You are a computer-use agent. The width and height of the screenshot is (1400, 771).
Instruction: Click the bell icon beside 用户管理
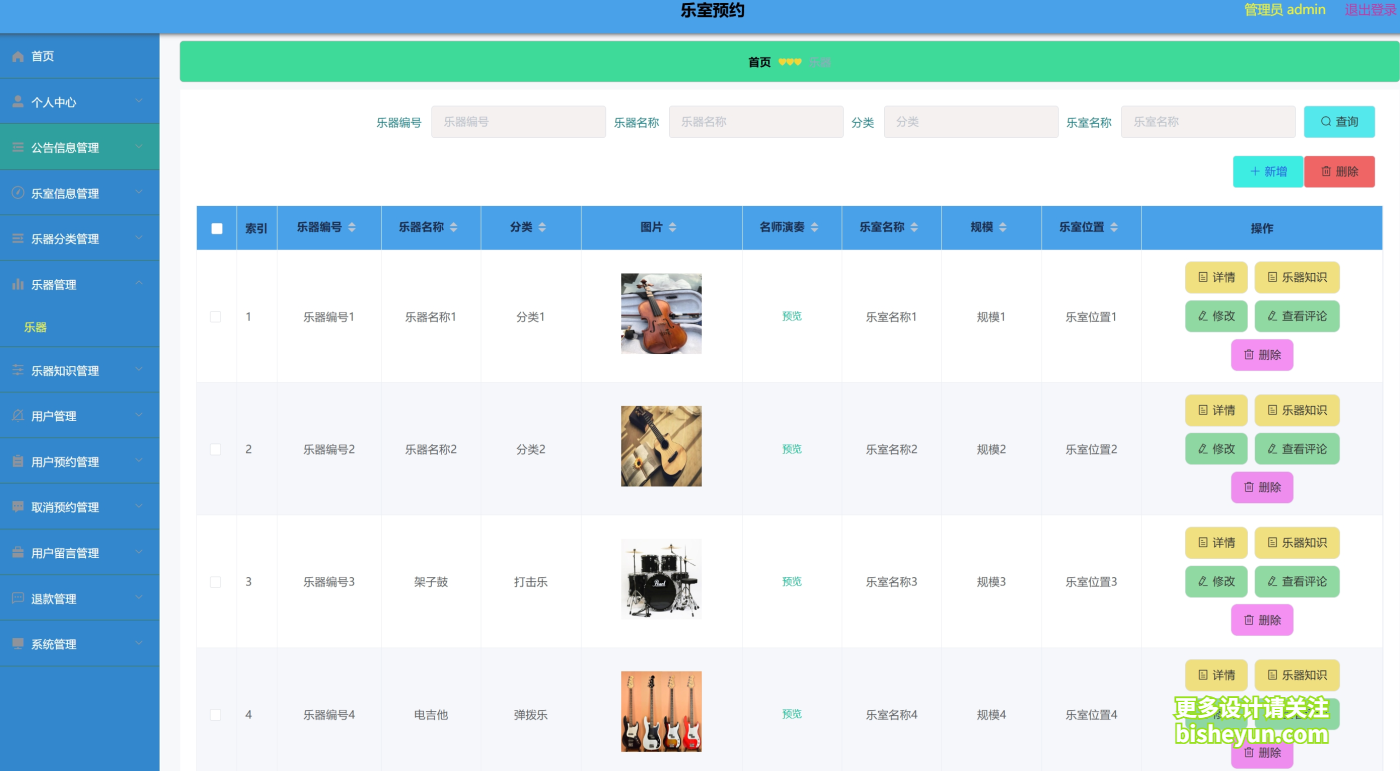point(18,416)
